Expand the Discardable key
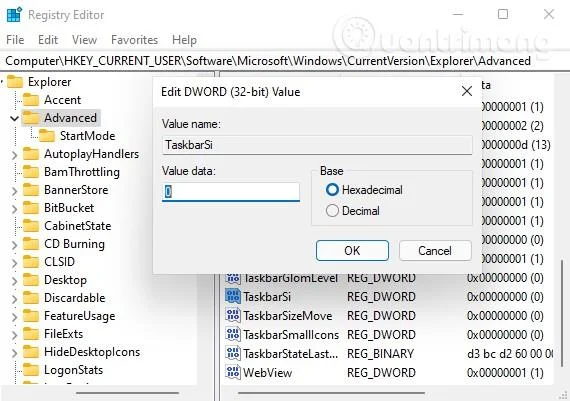Screen dimensions: 570x401 (15, 299)
